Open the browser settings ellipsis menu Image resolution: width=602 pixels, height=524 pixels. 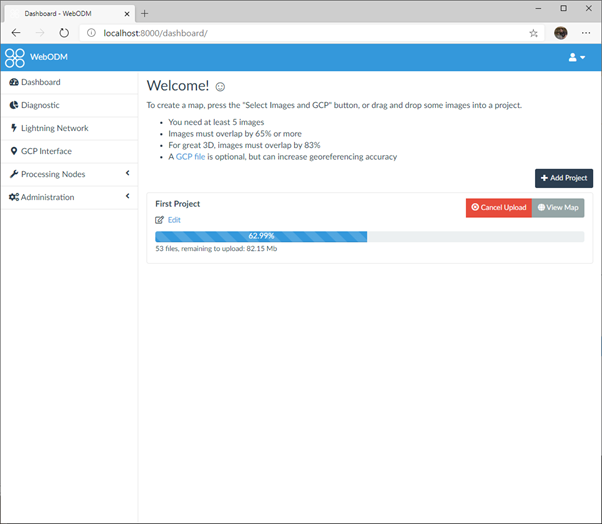pos(585,33)
